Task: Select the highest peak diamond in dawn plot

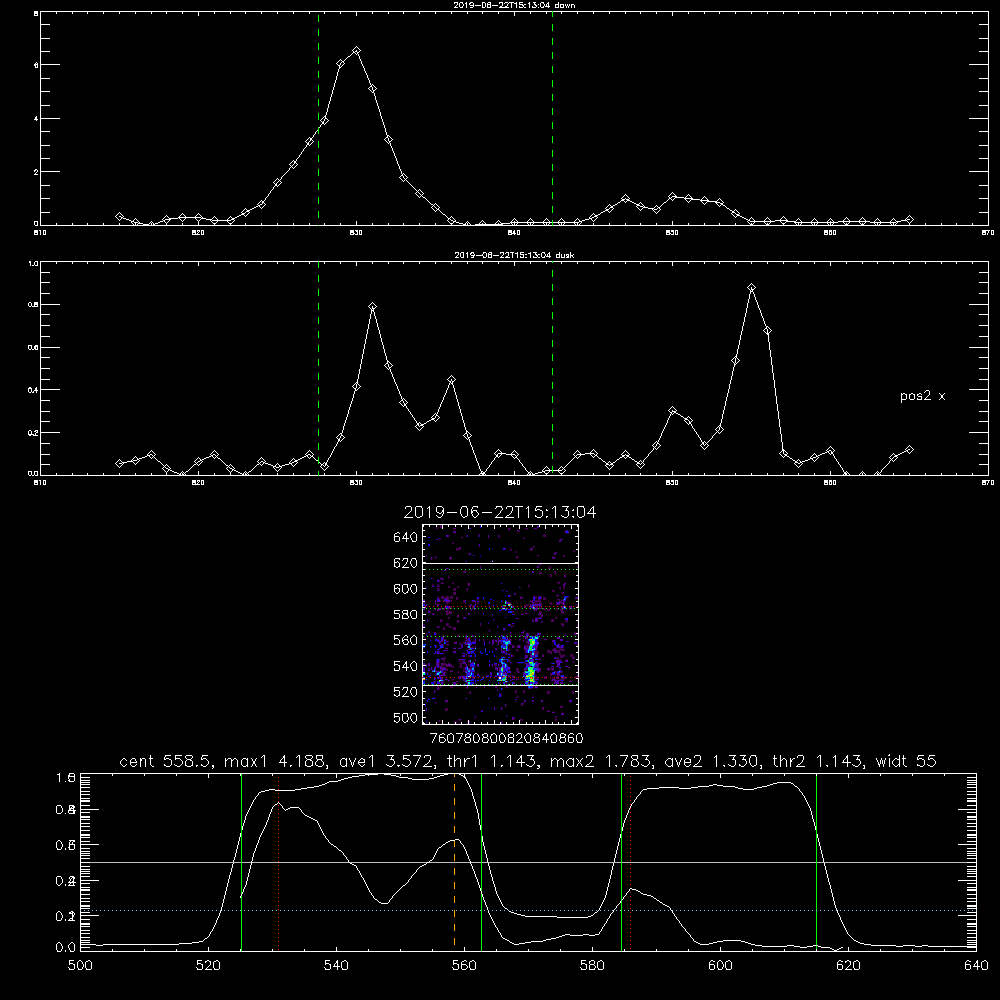Action: click(x=357, y=50)
